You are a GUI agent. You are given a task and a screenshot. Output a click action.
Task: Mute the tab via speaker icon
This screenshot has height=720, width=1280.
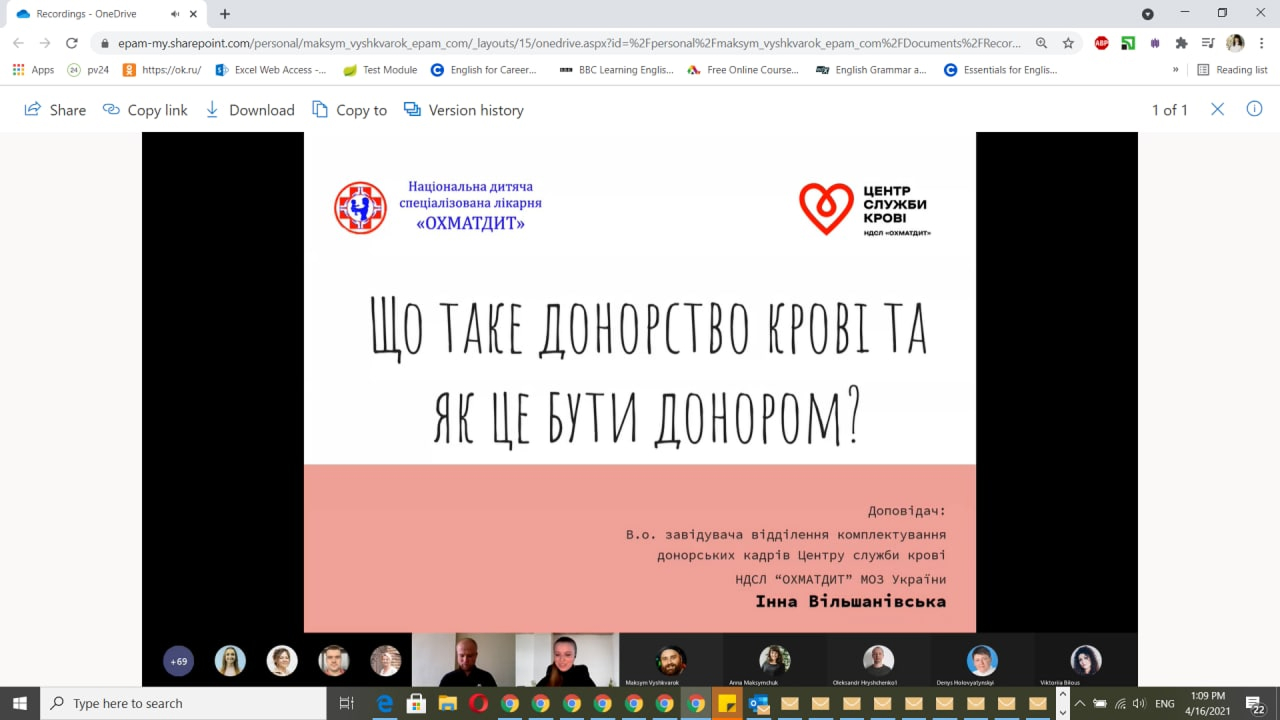click(x=176, y=14)
